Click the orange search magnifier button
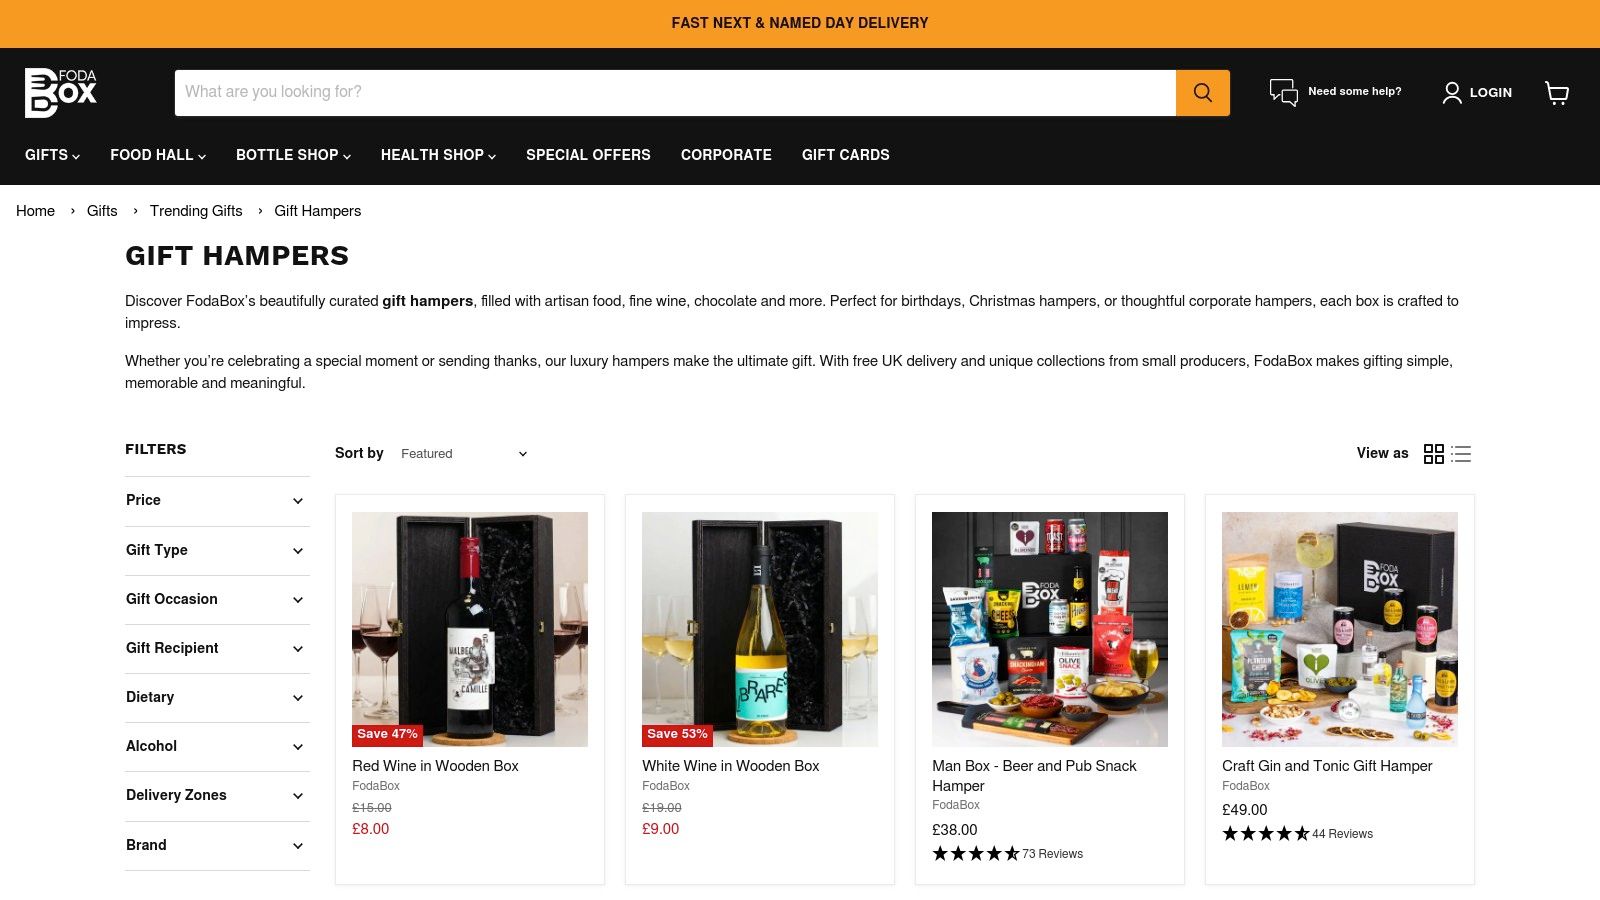The width and height of the screenshot is (1600, 900). [x=1202, y=93]
